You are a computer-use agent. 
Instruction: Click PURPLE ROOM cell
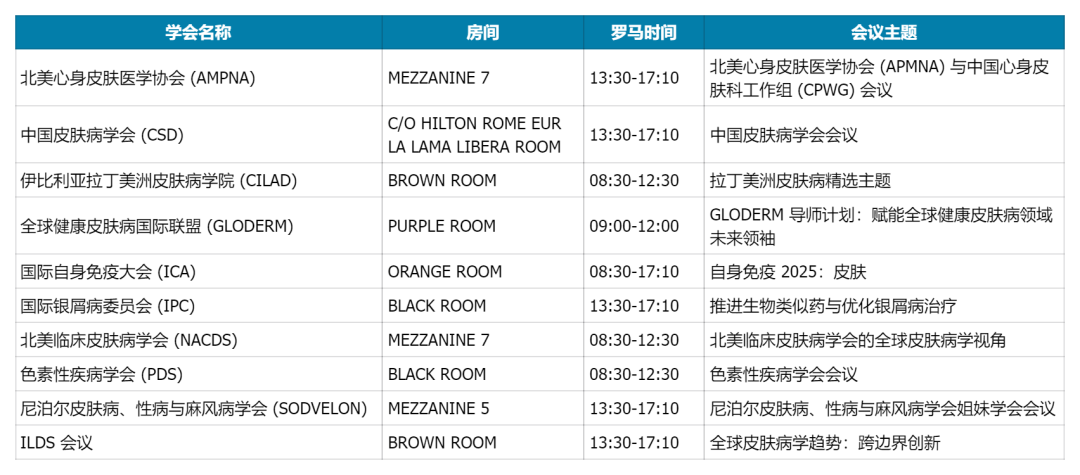(x=483, y=226)
